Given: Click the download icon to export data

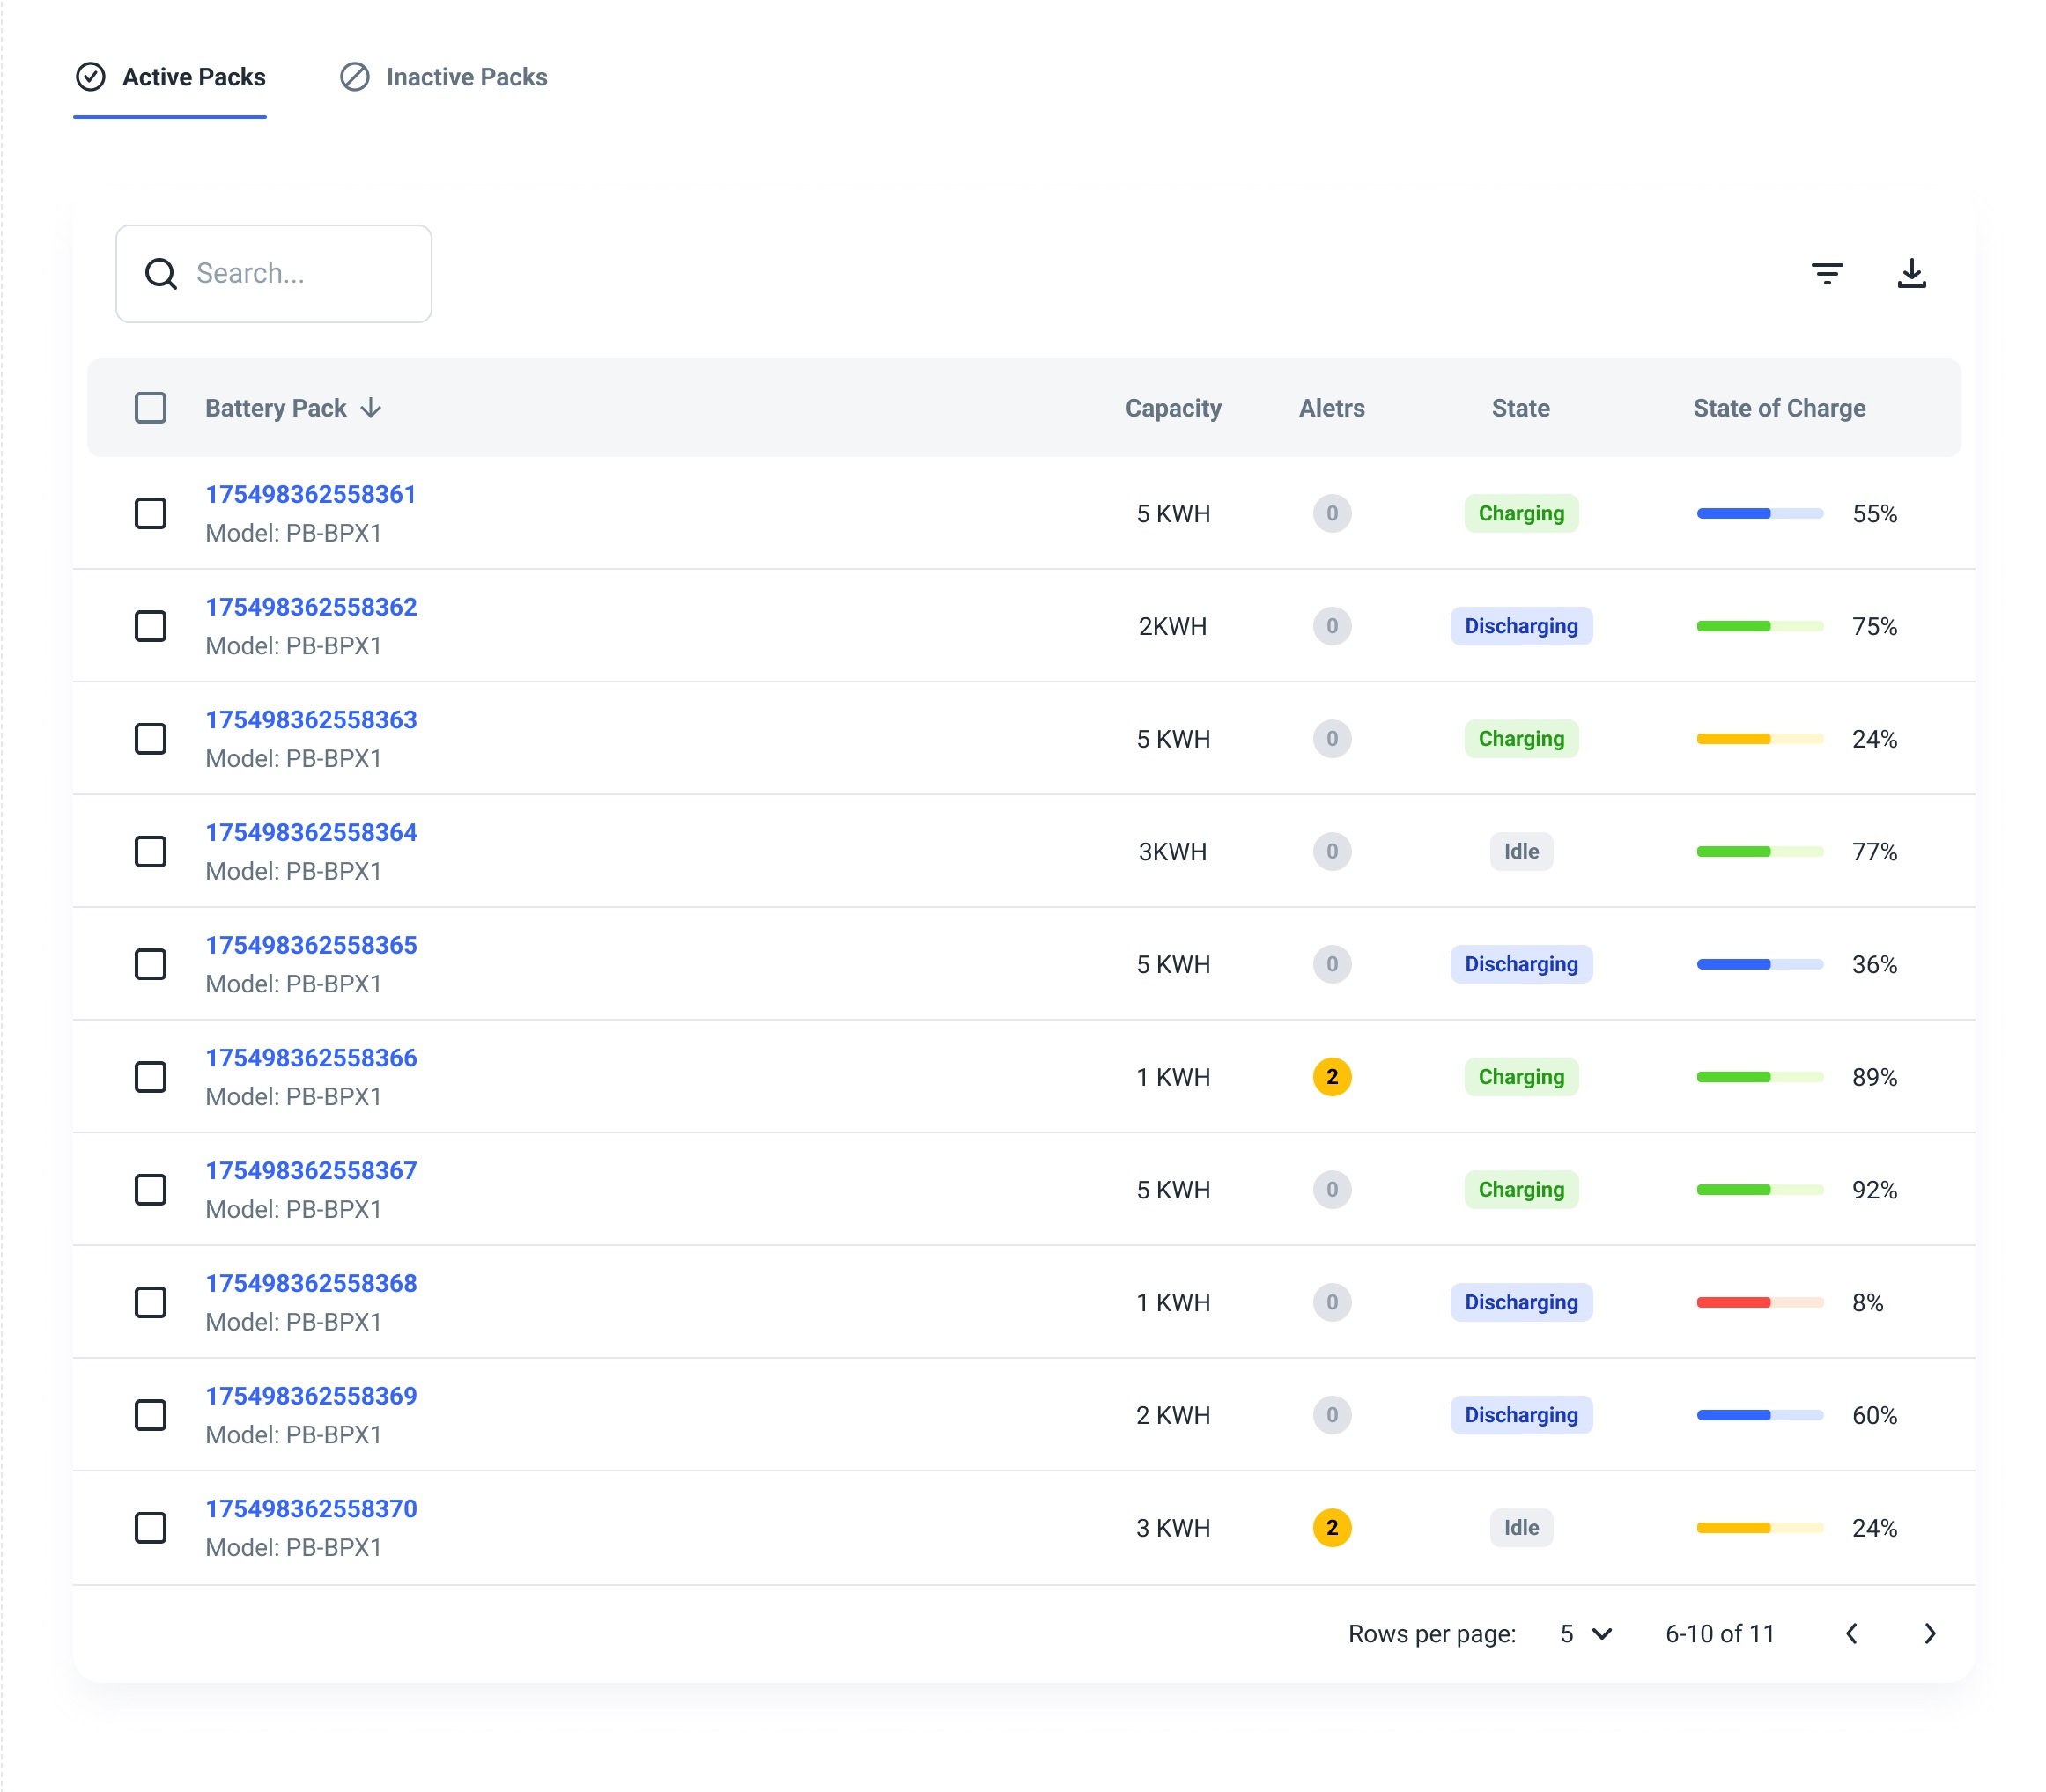Looking at the screenshot, I should tap(1912, 273).
